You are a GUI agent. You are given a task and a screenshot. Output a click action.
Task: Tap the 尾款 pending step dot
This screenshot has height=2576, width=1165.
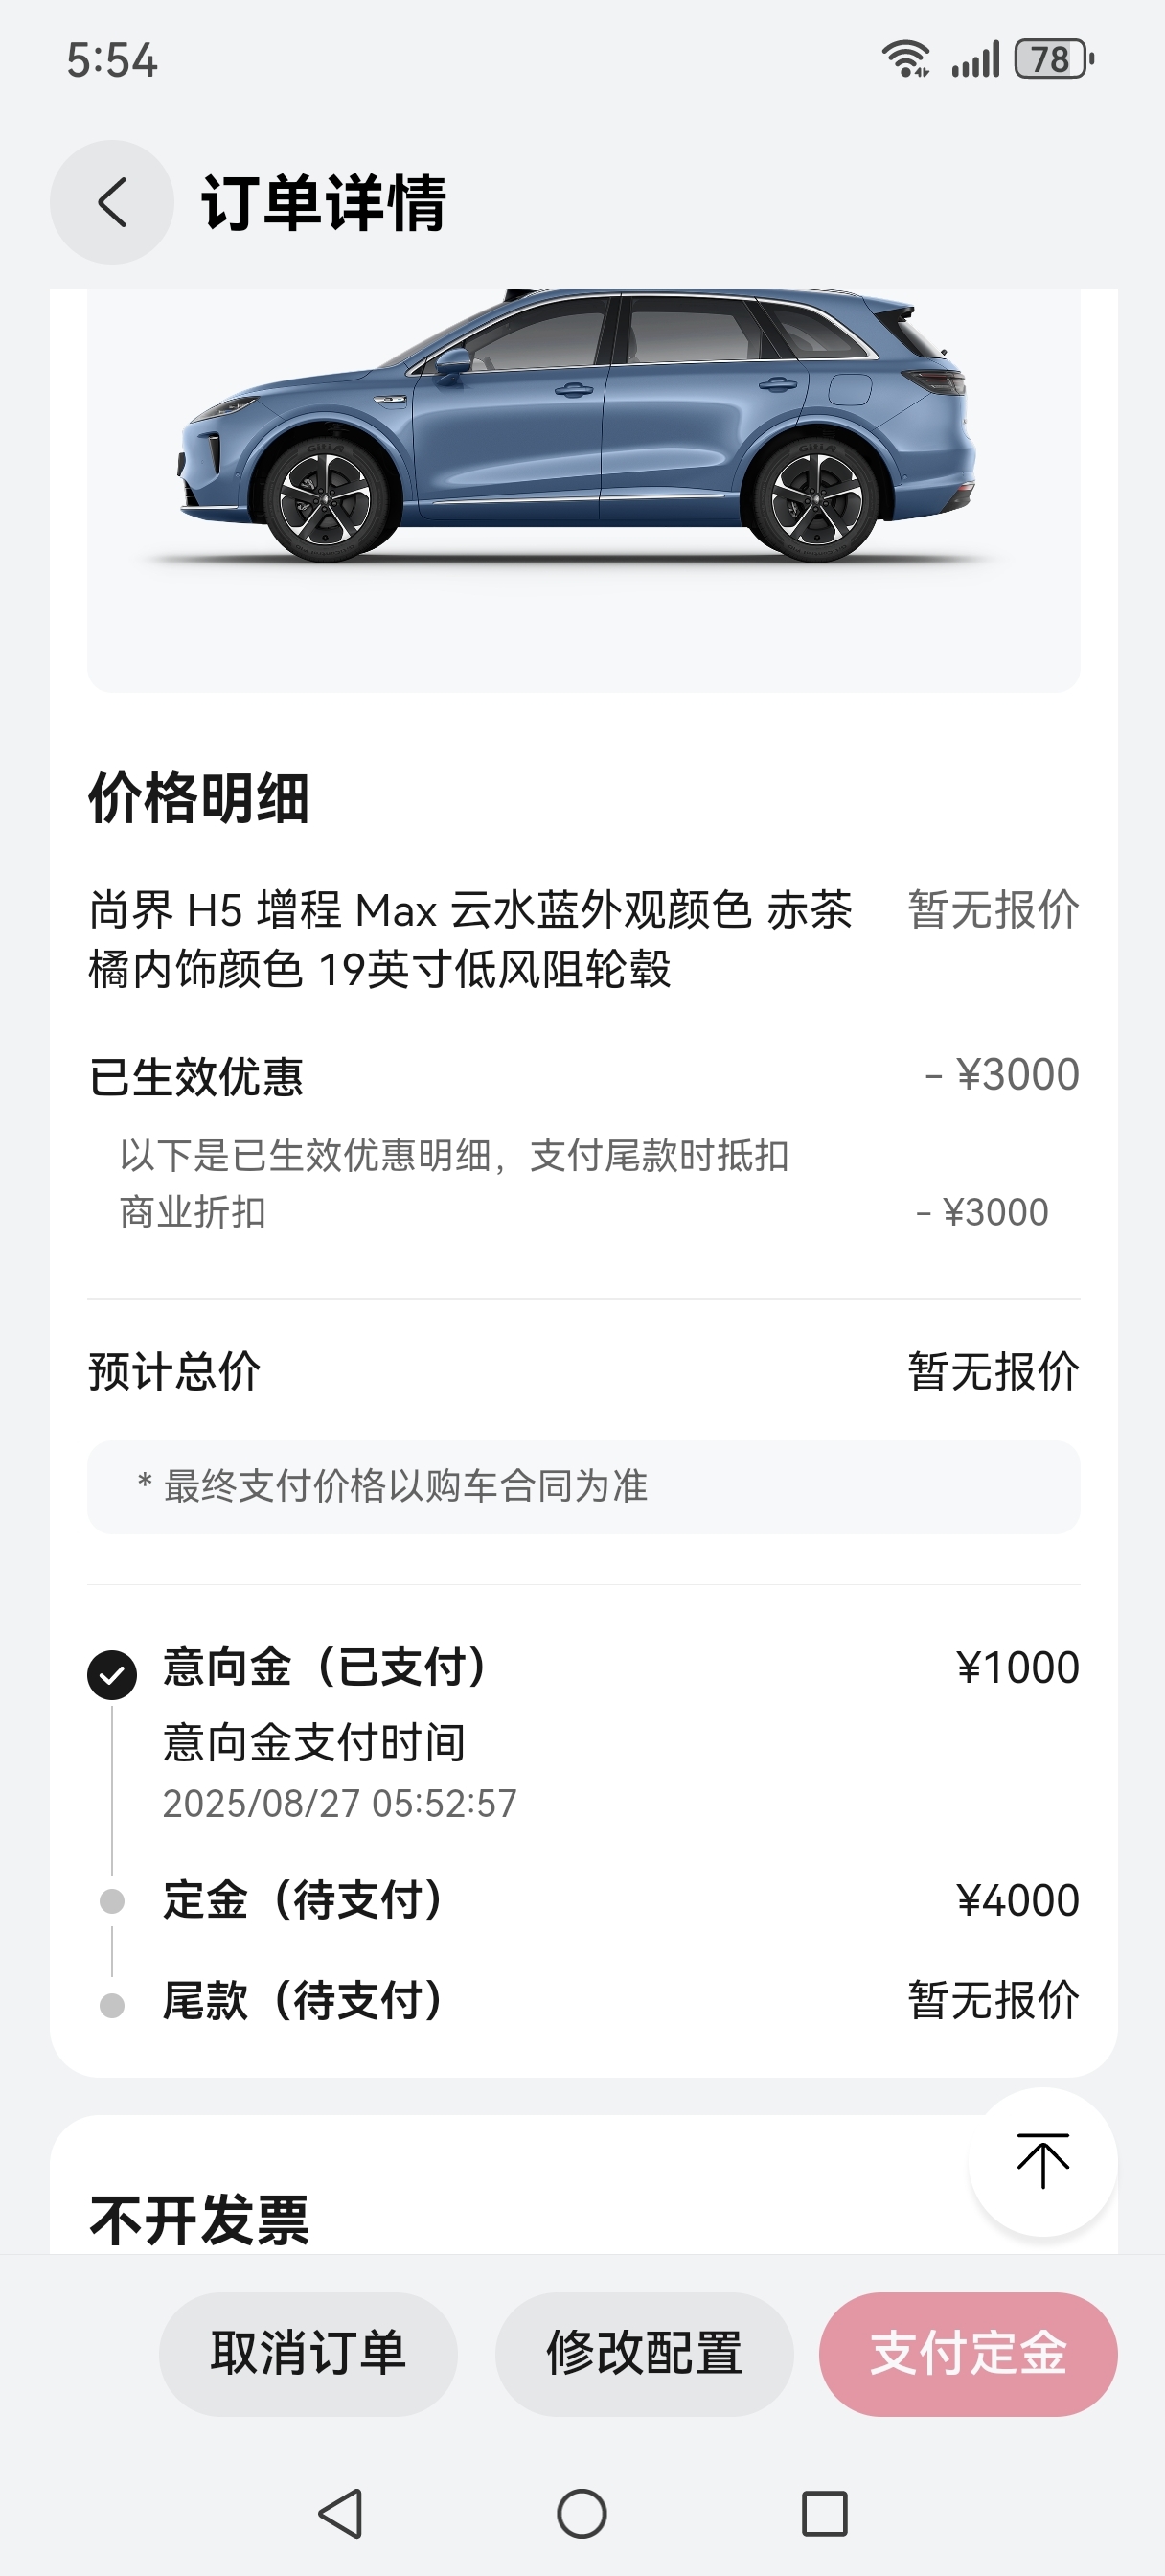tap(112, 2005)
